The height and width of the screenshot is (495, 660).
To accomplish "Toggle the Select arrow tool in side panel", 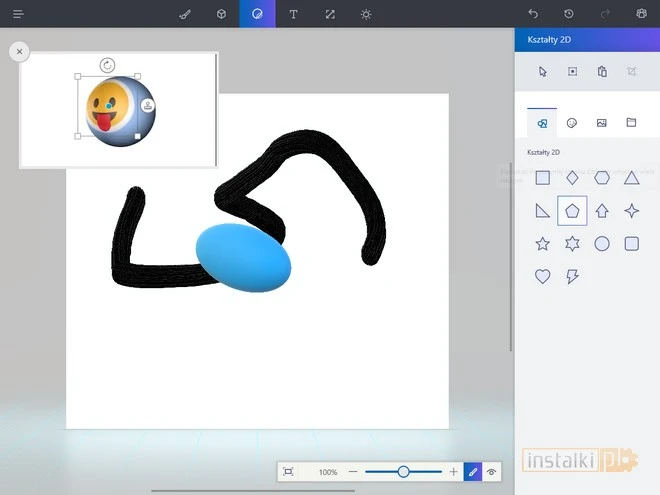I will pos(543,71).
